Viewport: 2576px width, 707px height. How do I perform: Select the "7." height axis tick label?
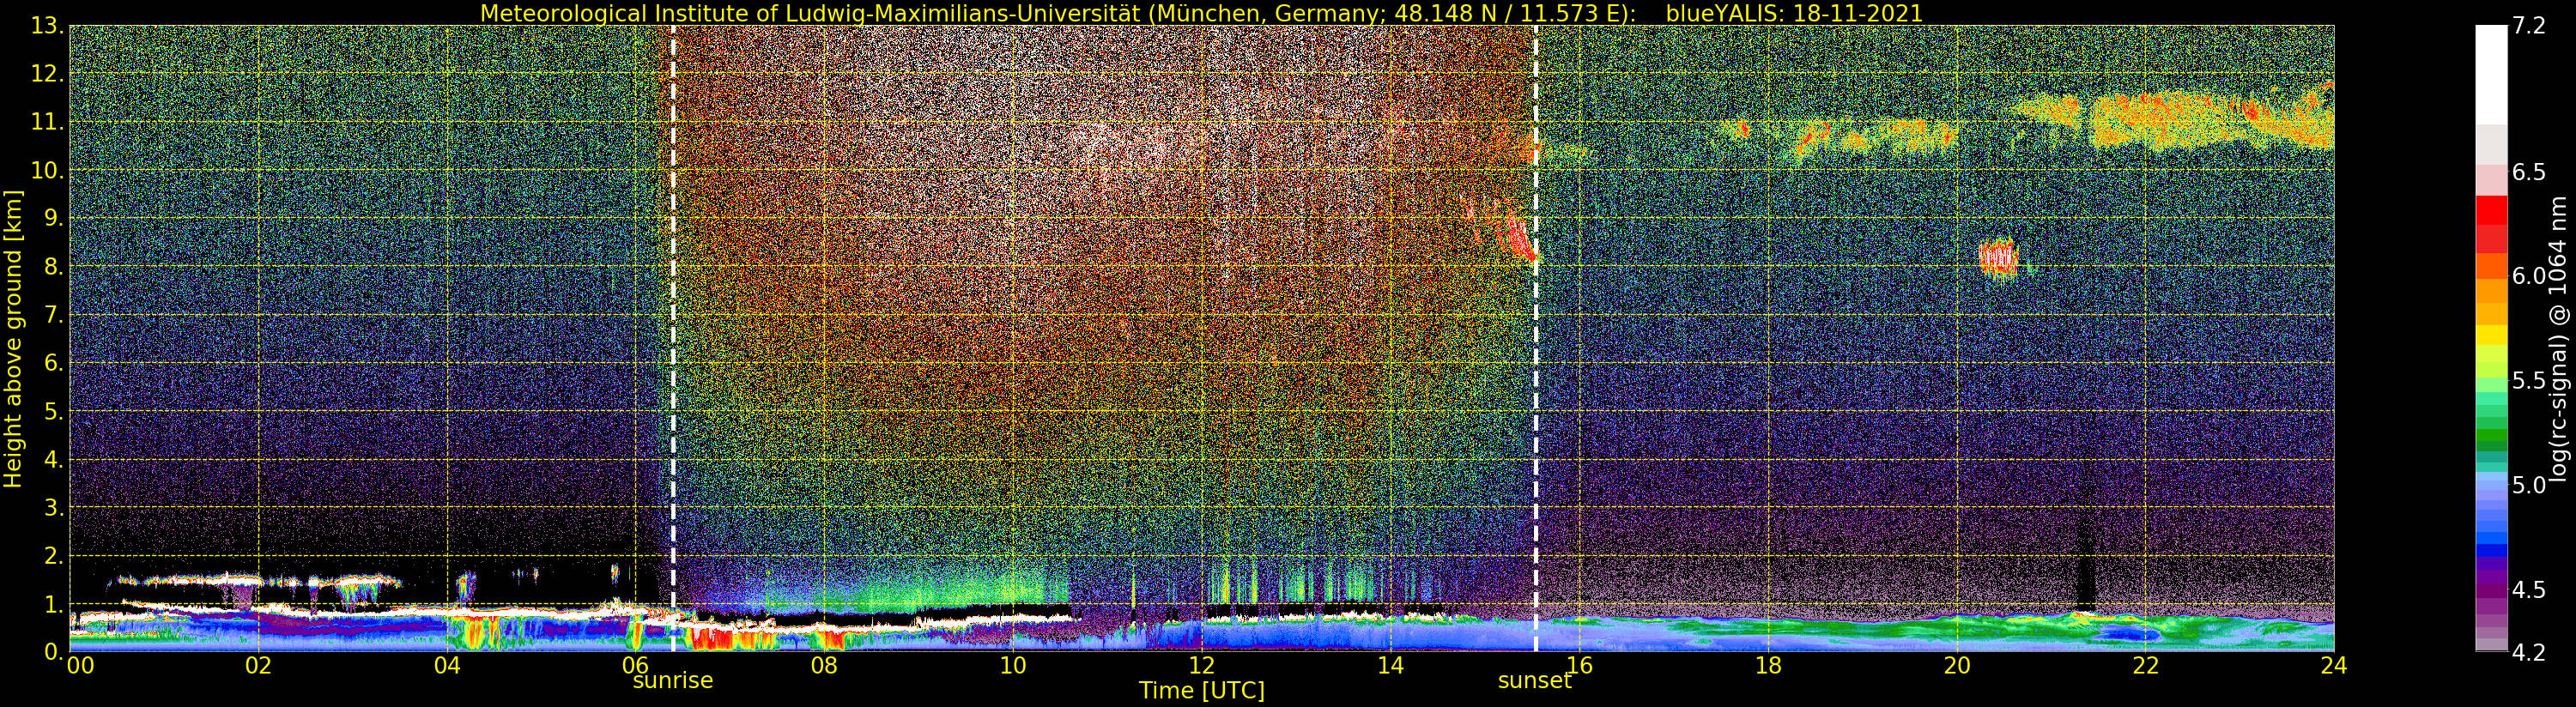(54, 315)
